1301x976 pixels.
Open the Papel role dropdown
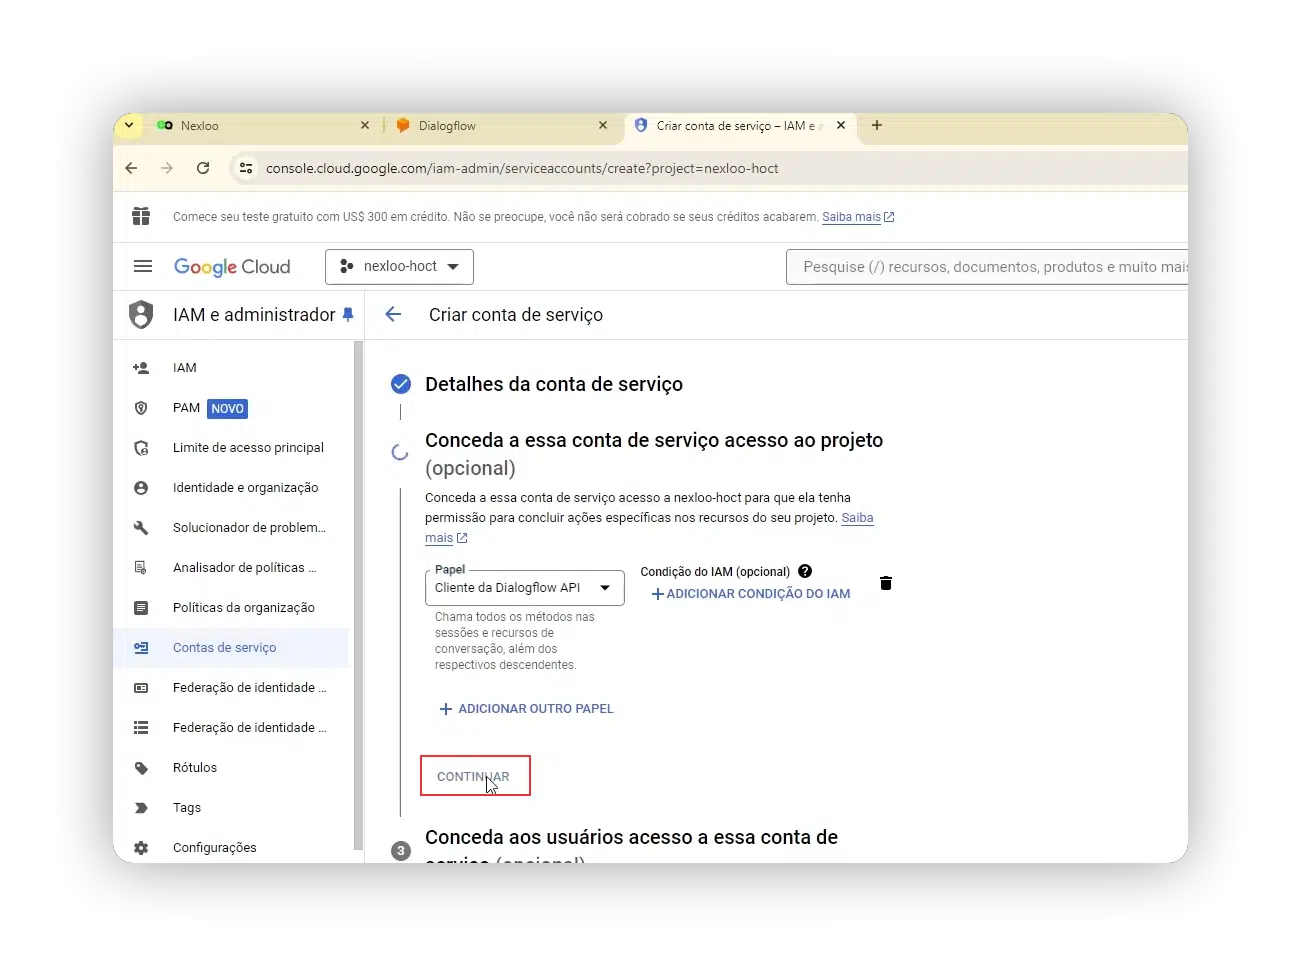(x=525, y=588)
